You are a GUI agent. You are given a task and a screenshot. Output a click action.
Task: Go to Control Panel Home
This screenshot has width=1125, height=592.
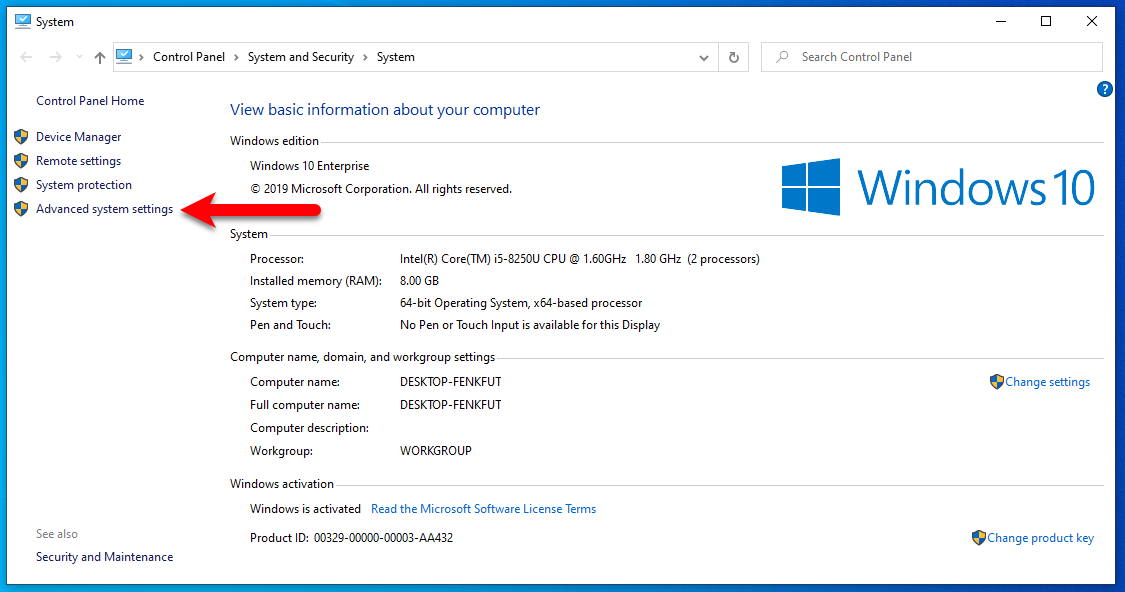[90, 101]
